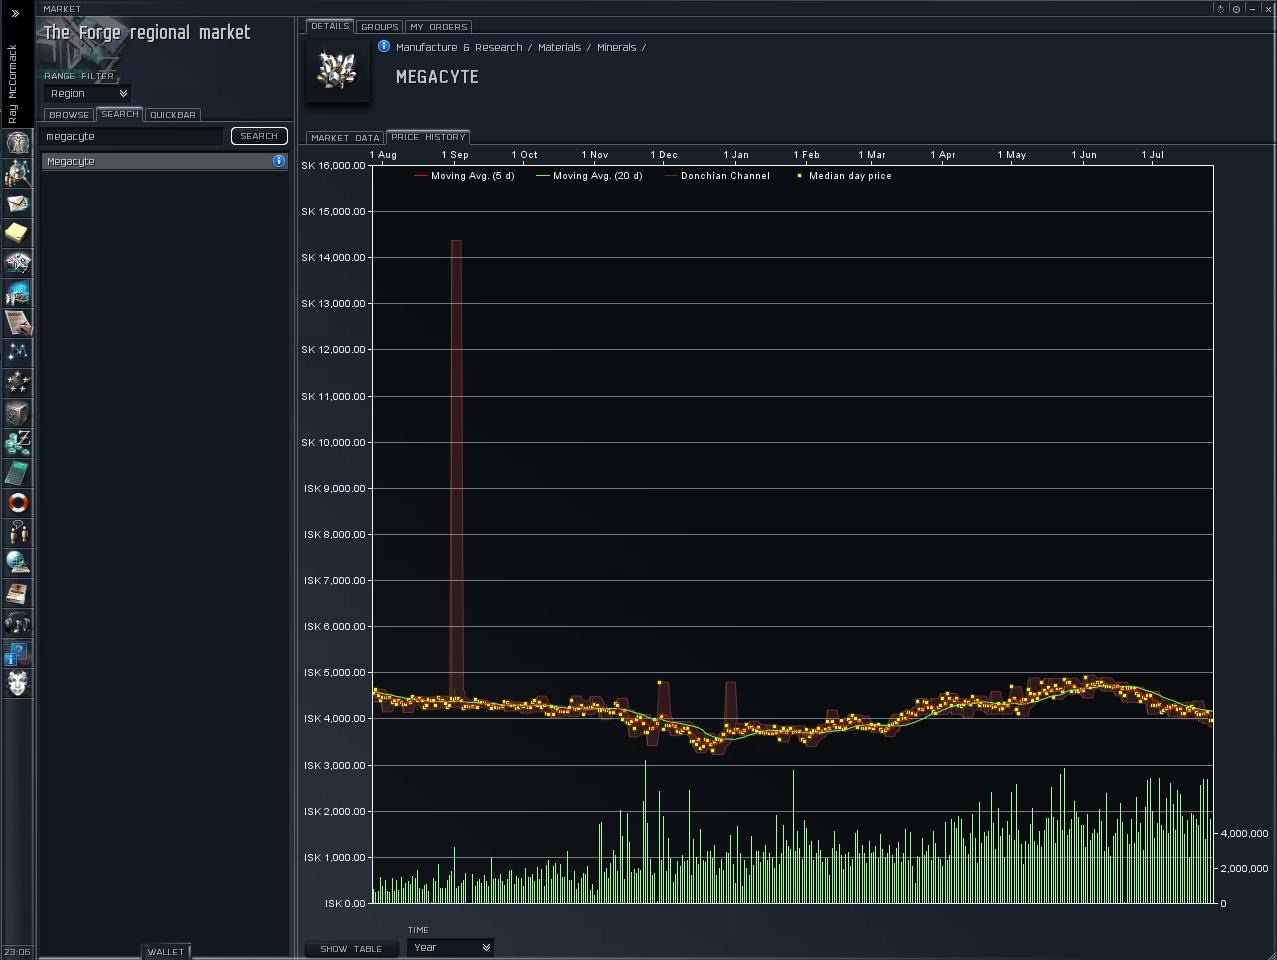Open the Channels chat people icon
This screenshot has height=960, width=1277.
point(17,533)
